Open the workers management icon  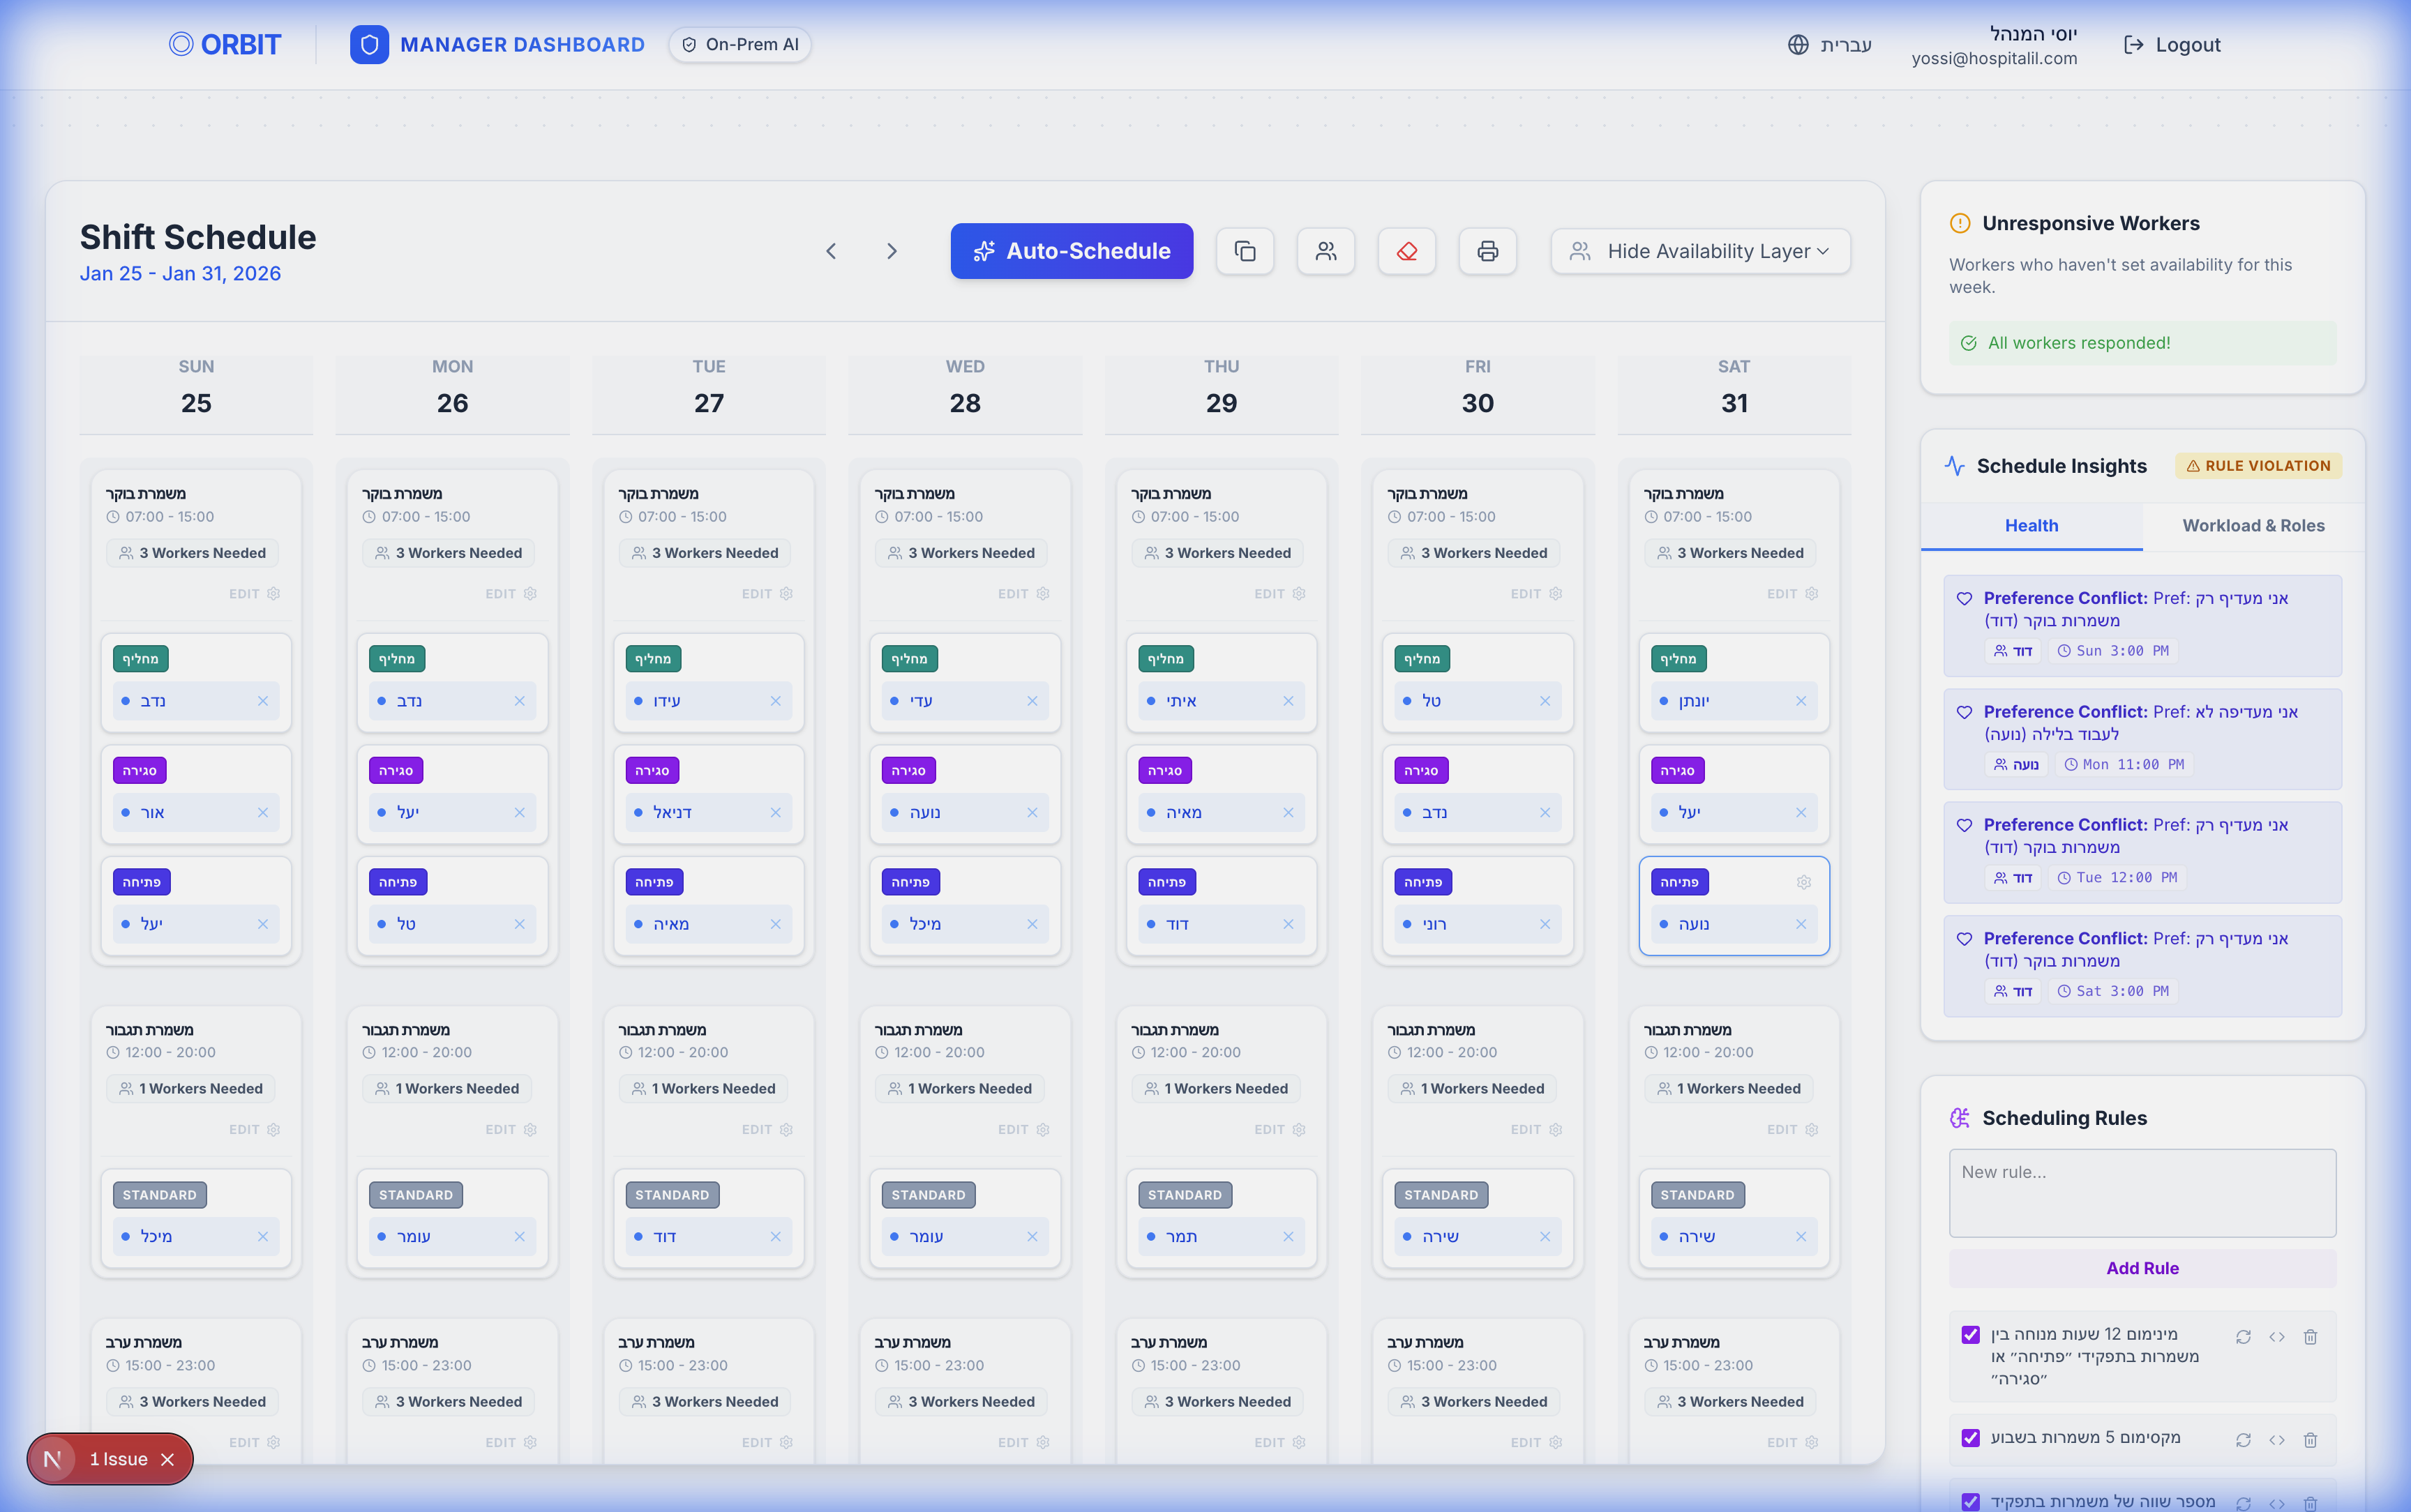point(1326,251)
